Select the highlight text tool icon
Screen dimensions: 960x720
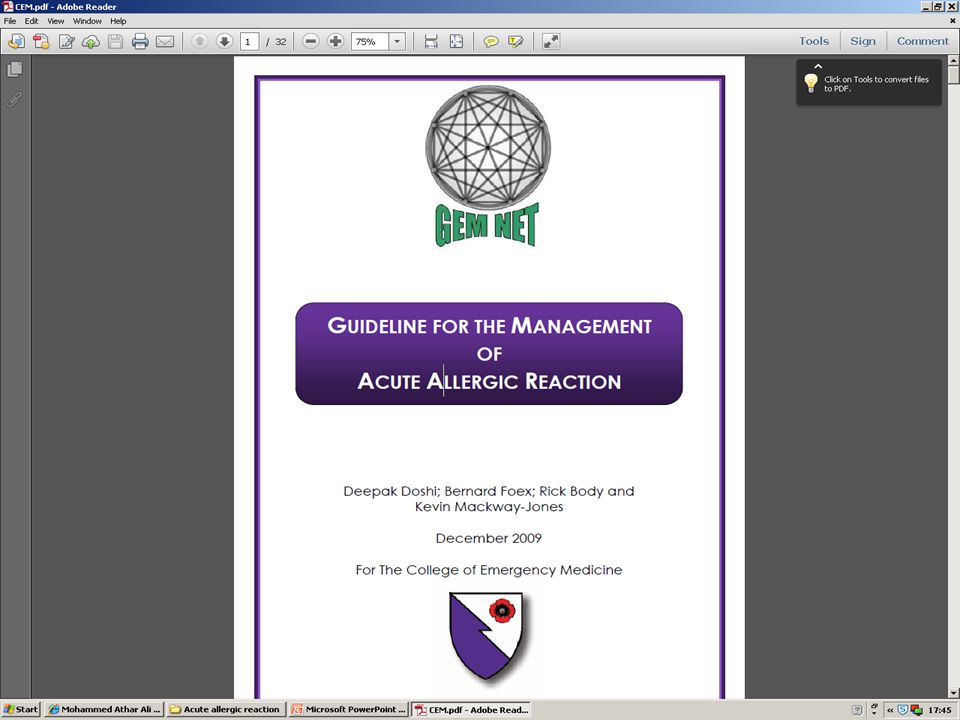click(516, 42)
